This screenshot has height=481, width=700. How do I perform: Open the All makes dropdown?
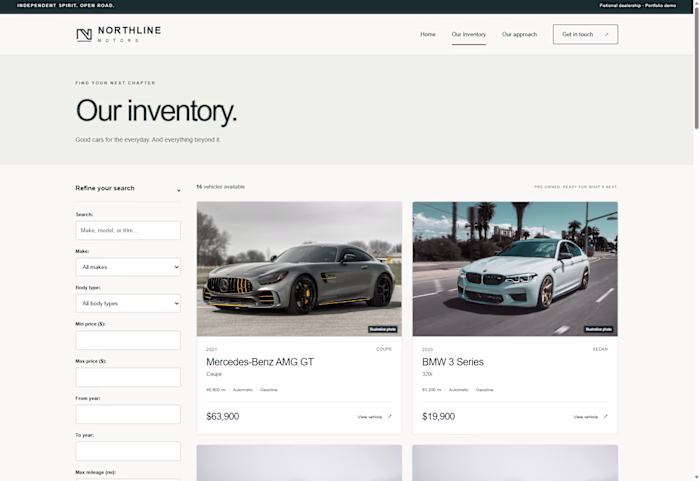[x=128, y=267]
